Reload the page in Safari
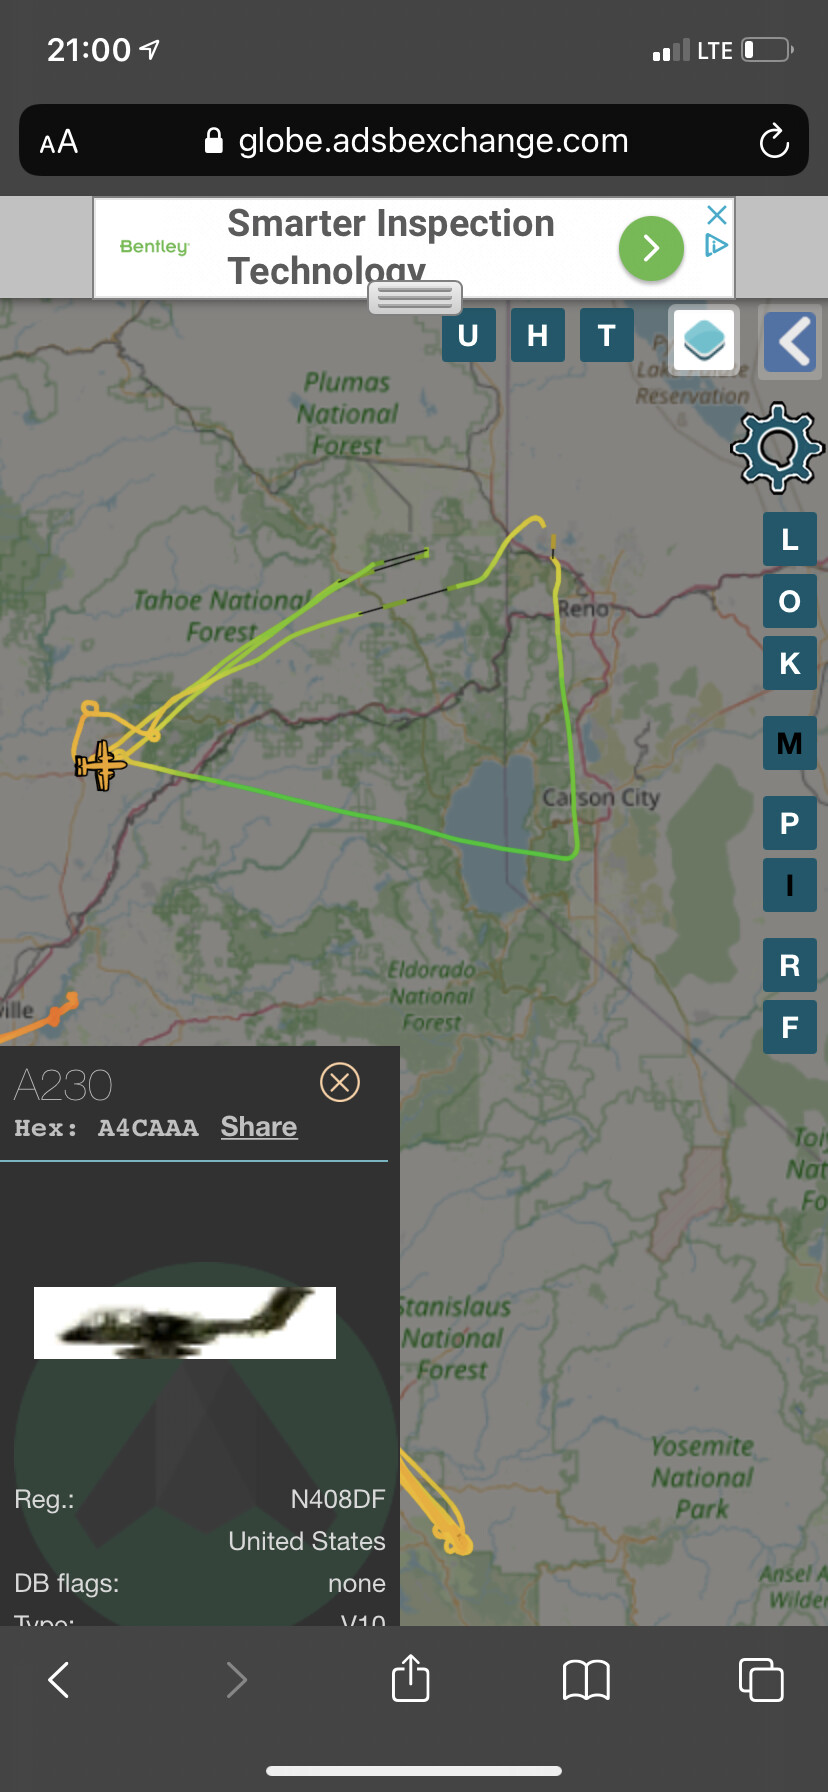The image size is (828, 1792). 774,141
